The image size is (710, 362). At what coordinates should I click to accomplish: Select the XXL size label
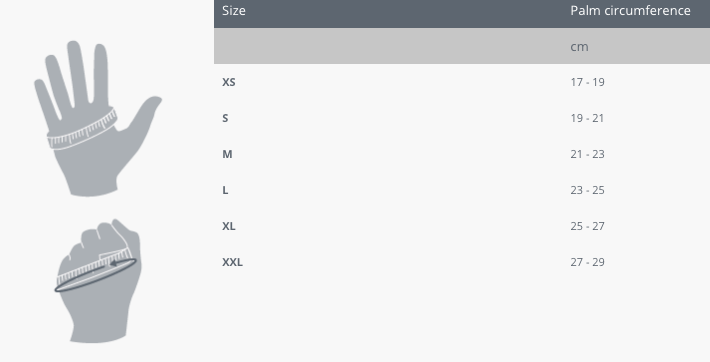(x=232, y=262)
